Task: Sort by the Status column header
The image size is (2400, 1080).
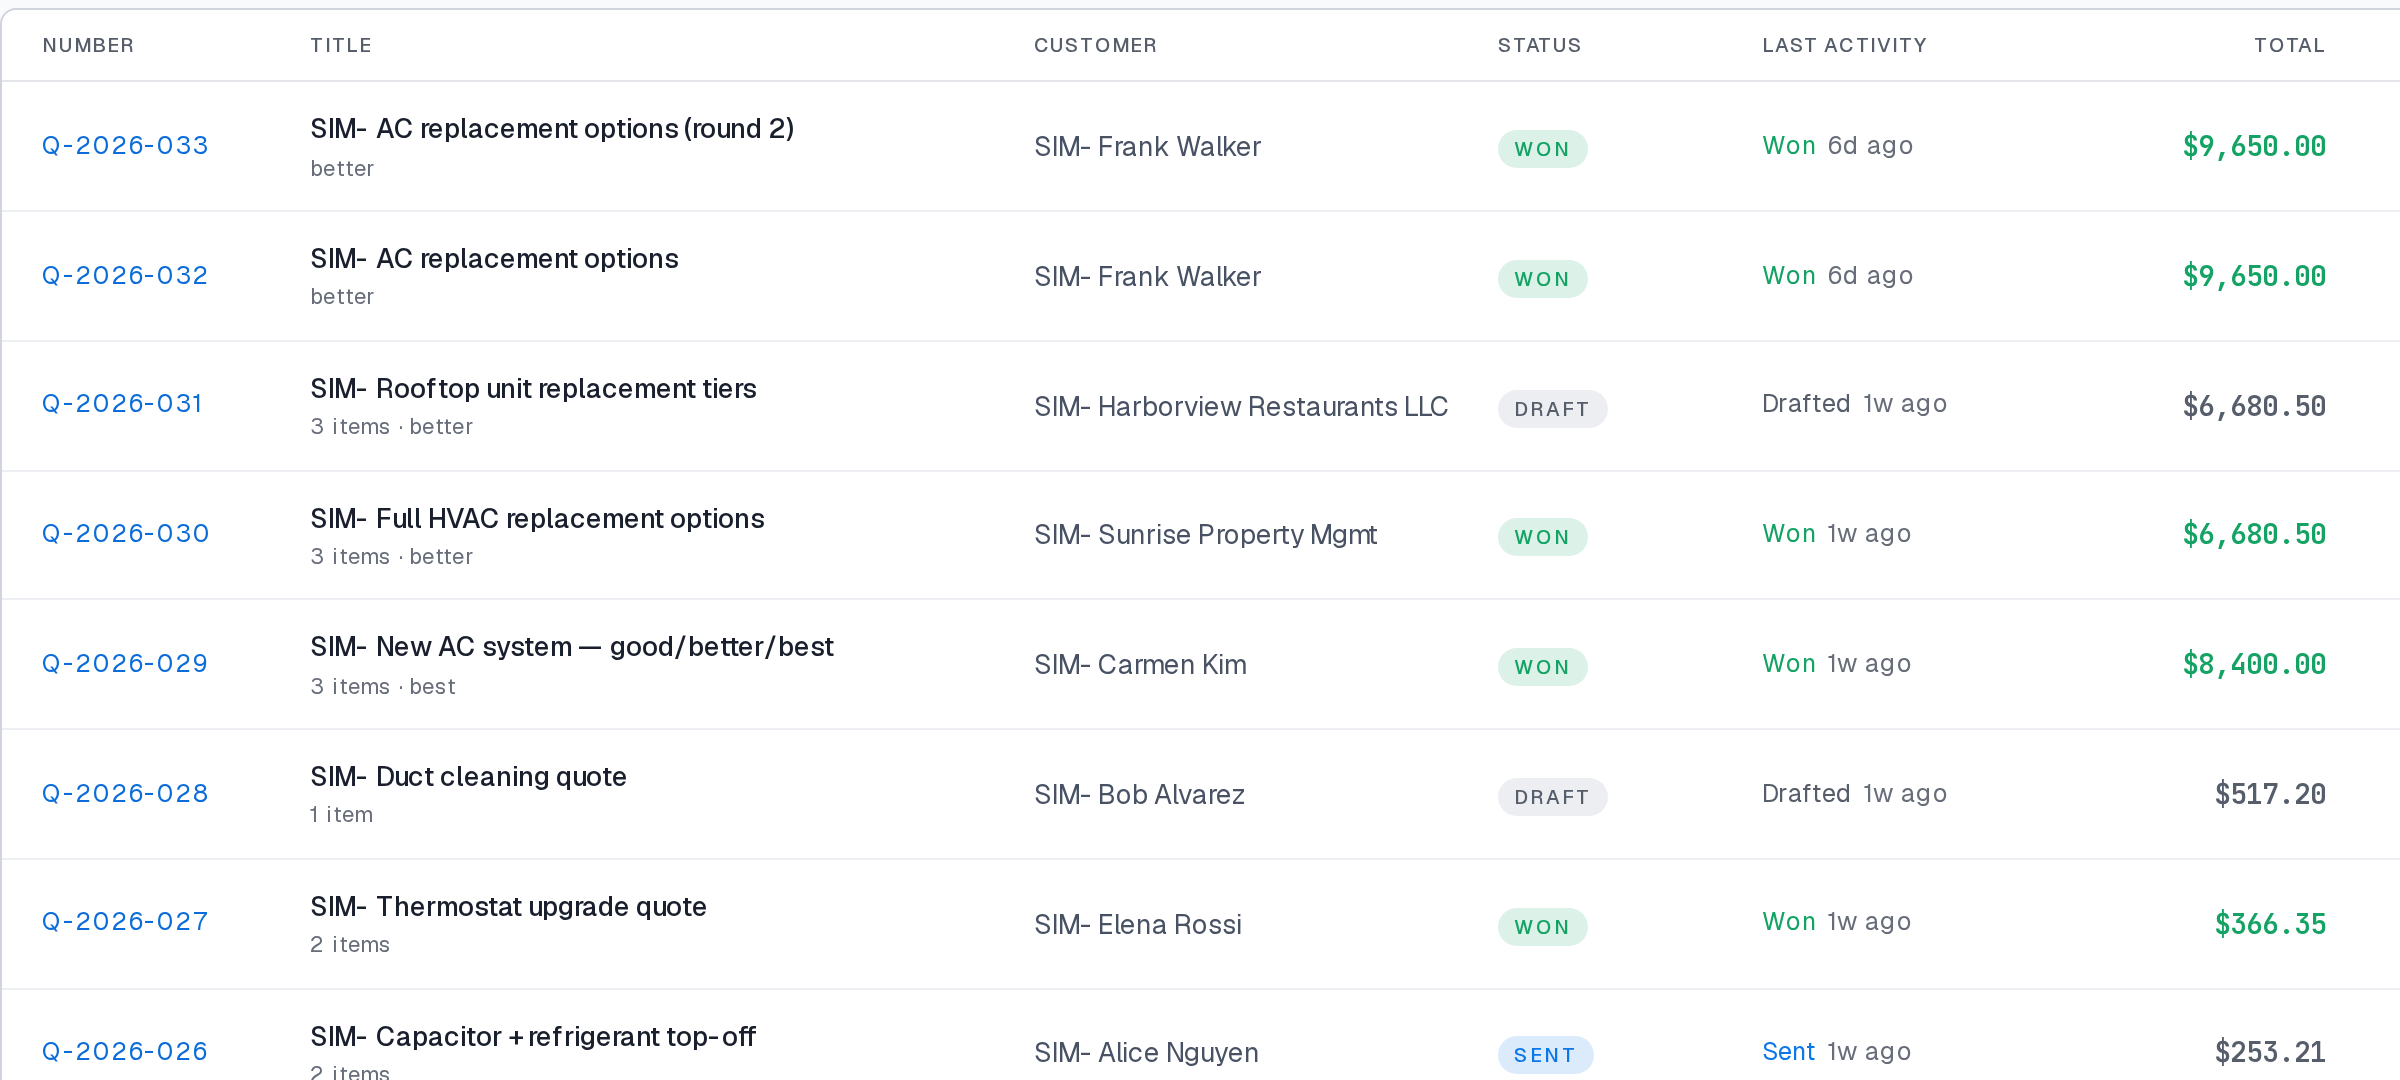Action: (1539, 45)
